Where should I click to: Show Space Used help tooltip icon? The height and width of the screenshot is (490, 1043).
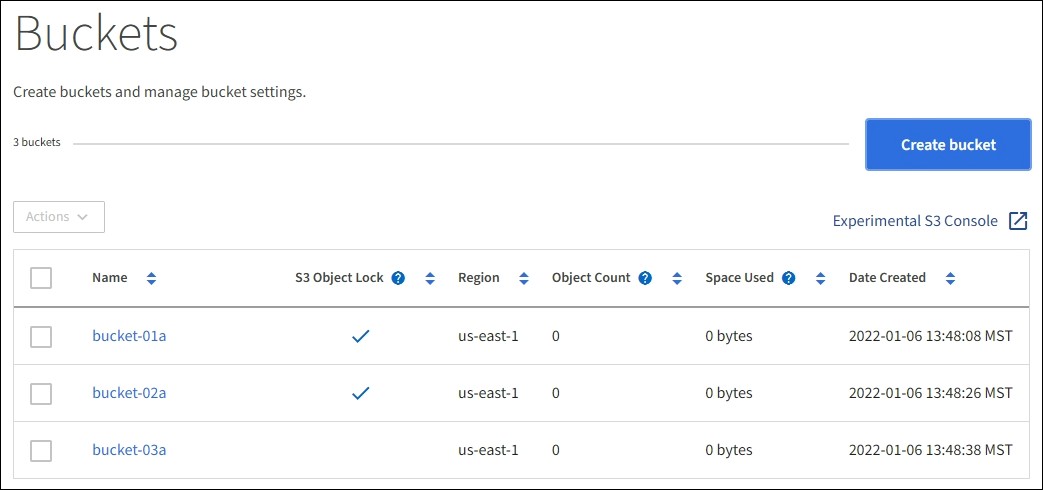(x=789, y=278)
